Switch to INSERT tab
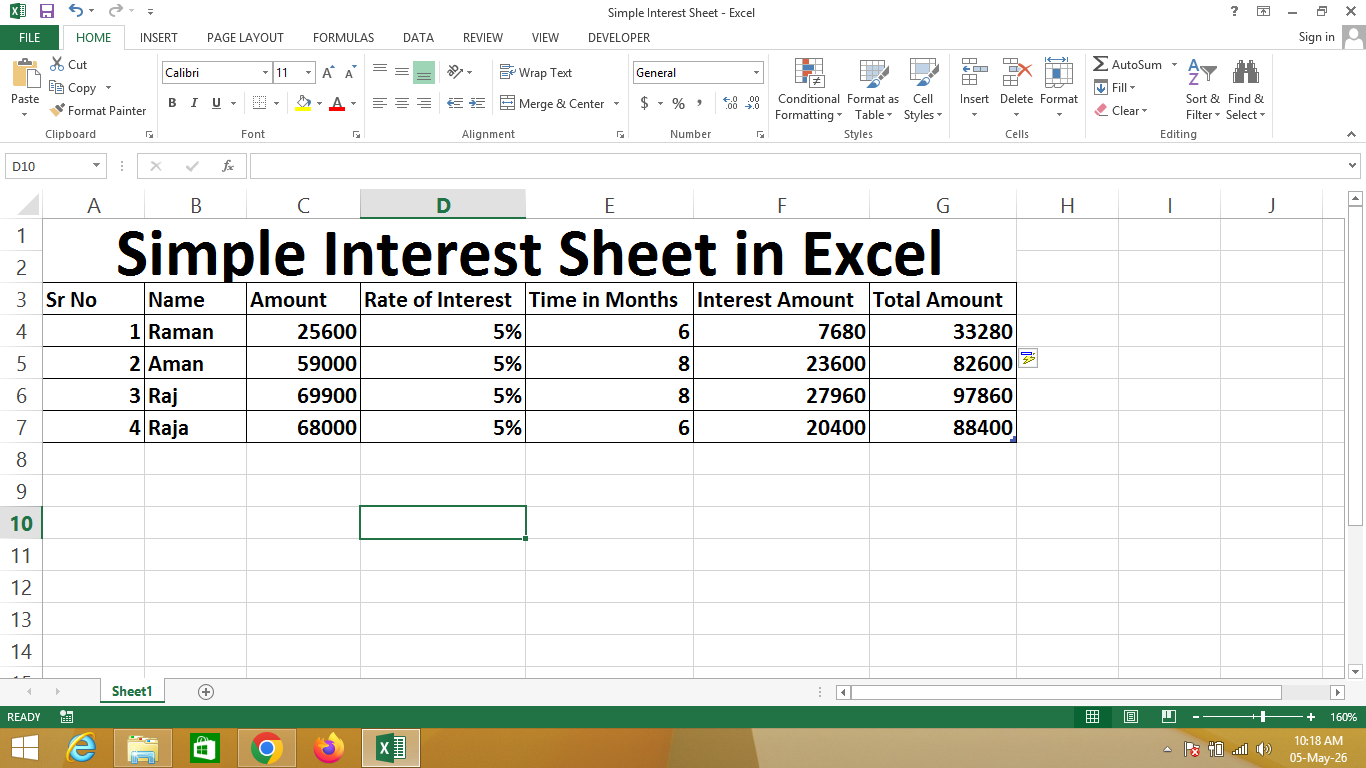The image size is (1366, 768). tap(158, 37)
